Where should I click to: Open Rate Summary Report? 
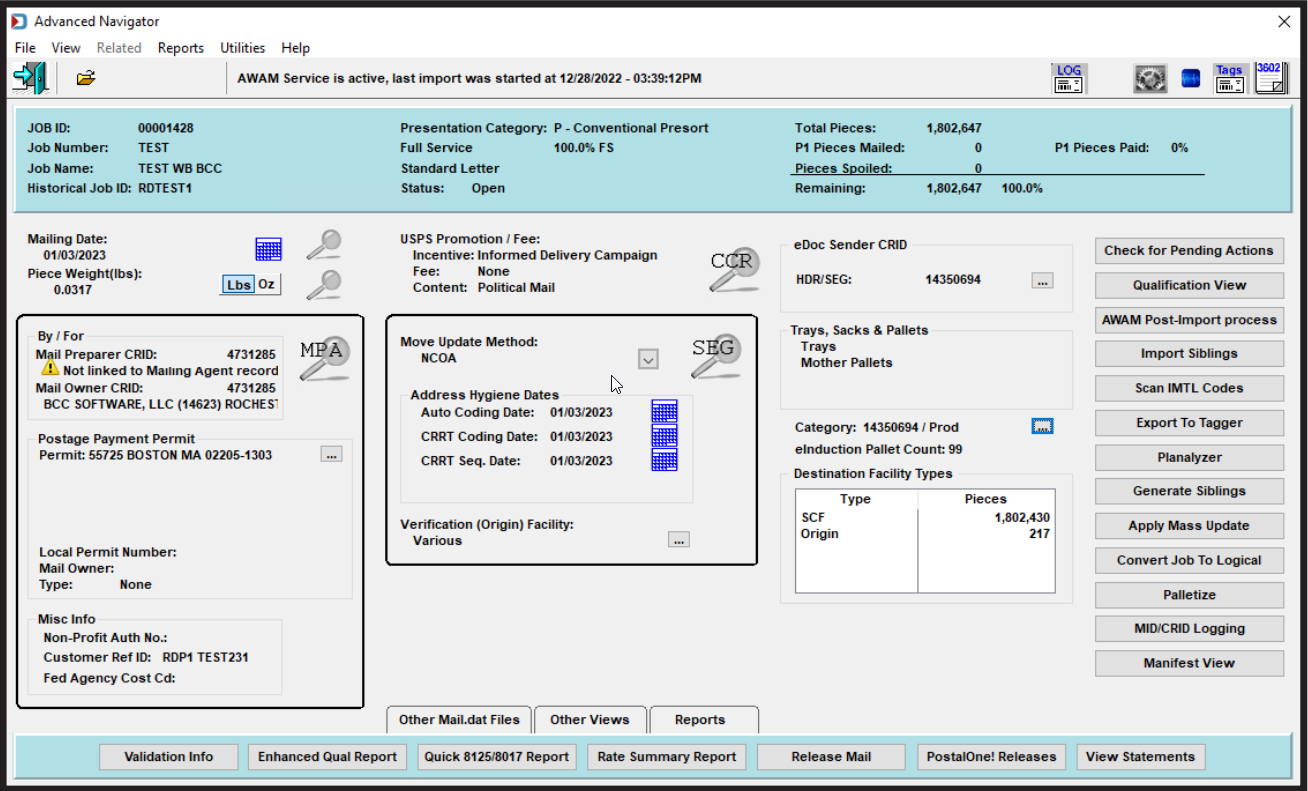(x=667, y=757)
